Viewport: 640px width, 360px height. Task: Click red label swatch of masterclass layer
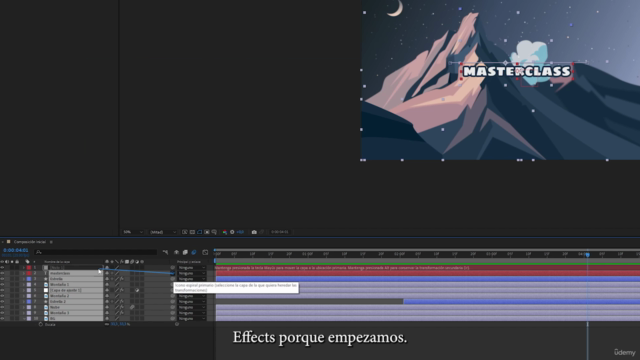pyautogui.click(x=29, y=273)
